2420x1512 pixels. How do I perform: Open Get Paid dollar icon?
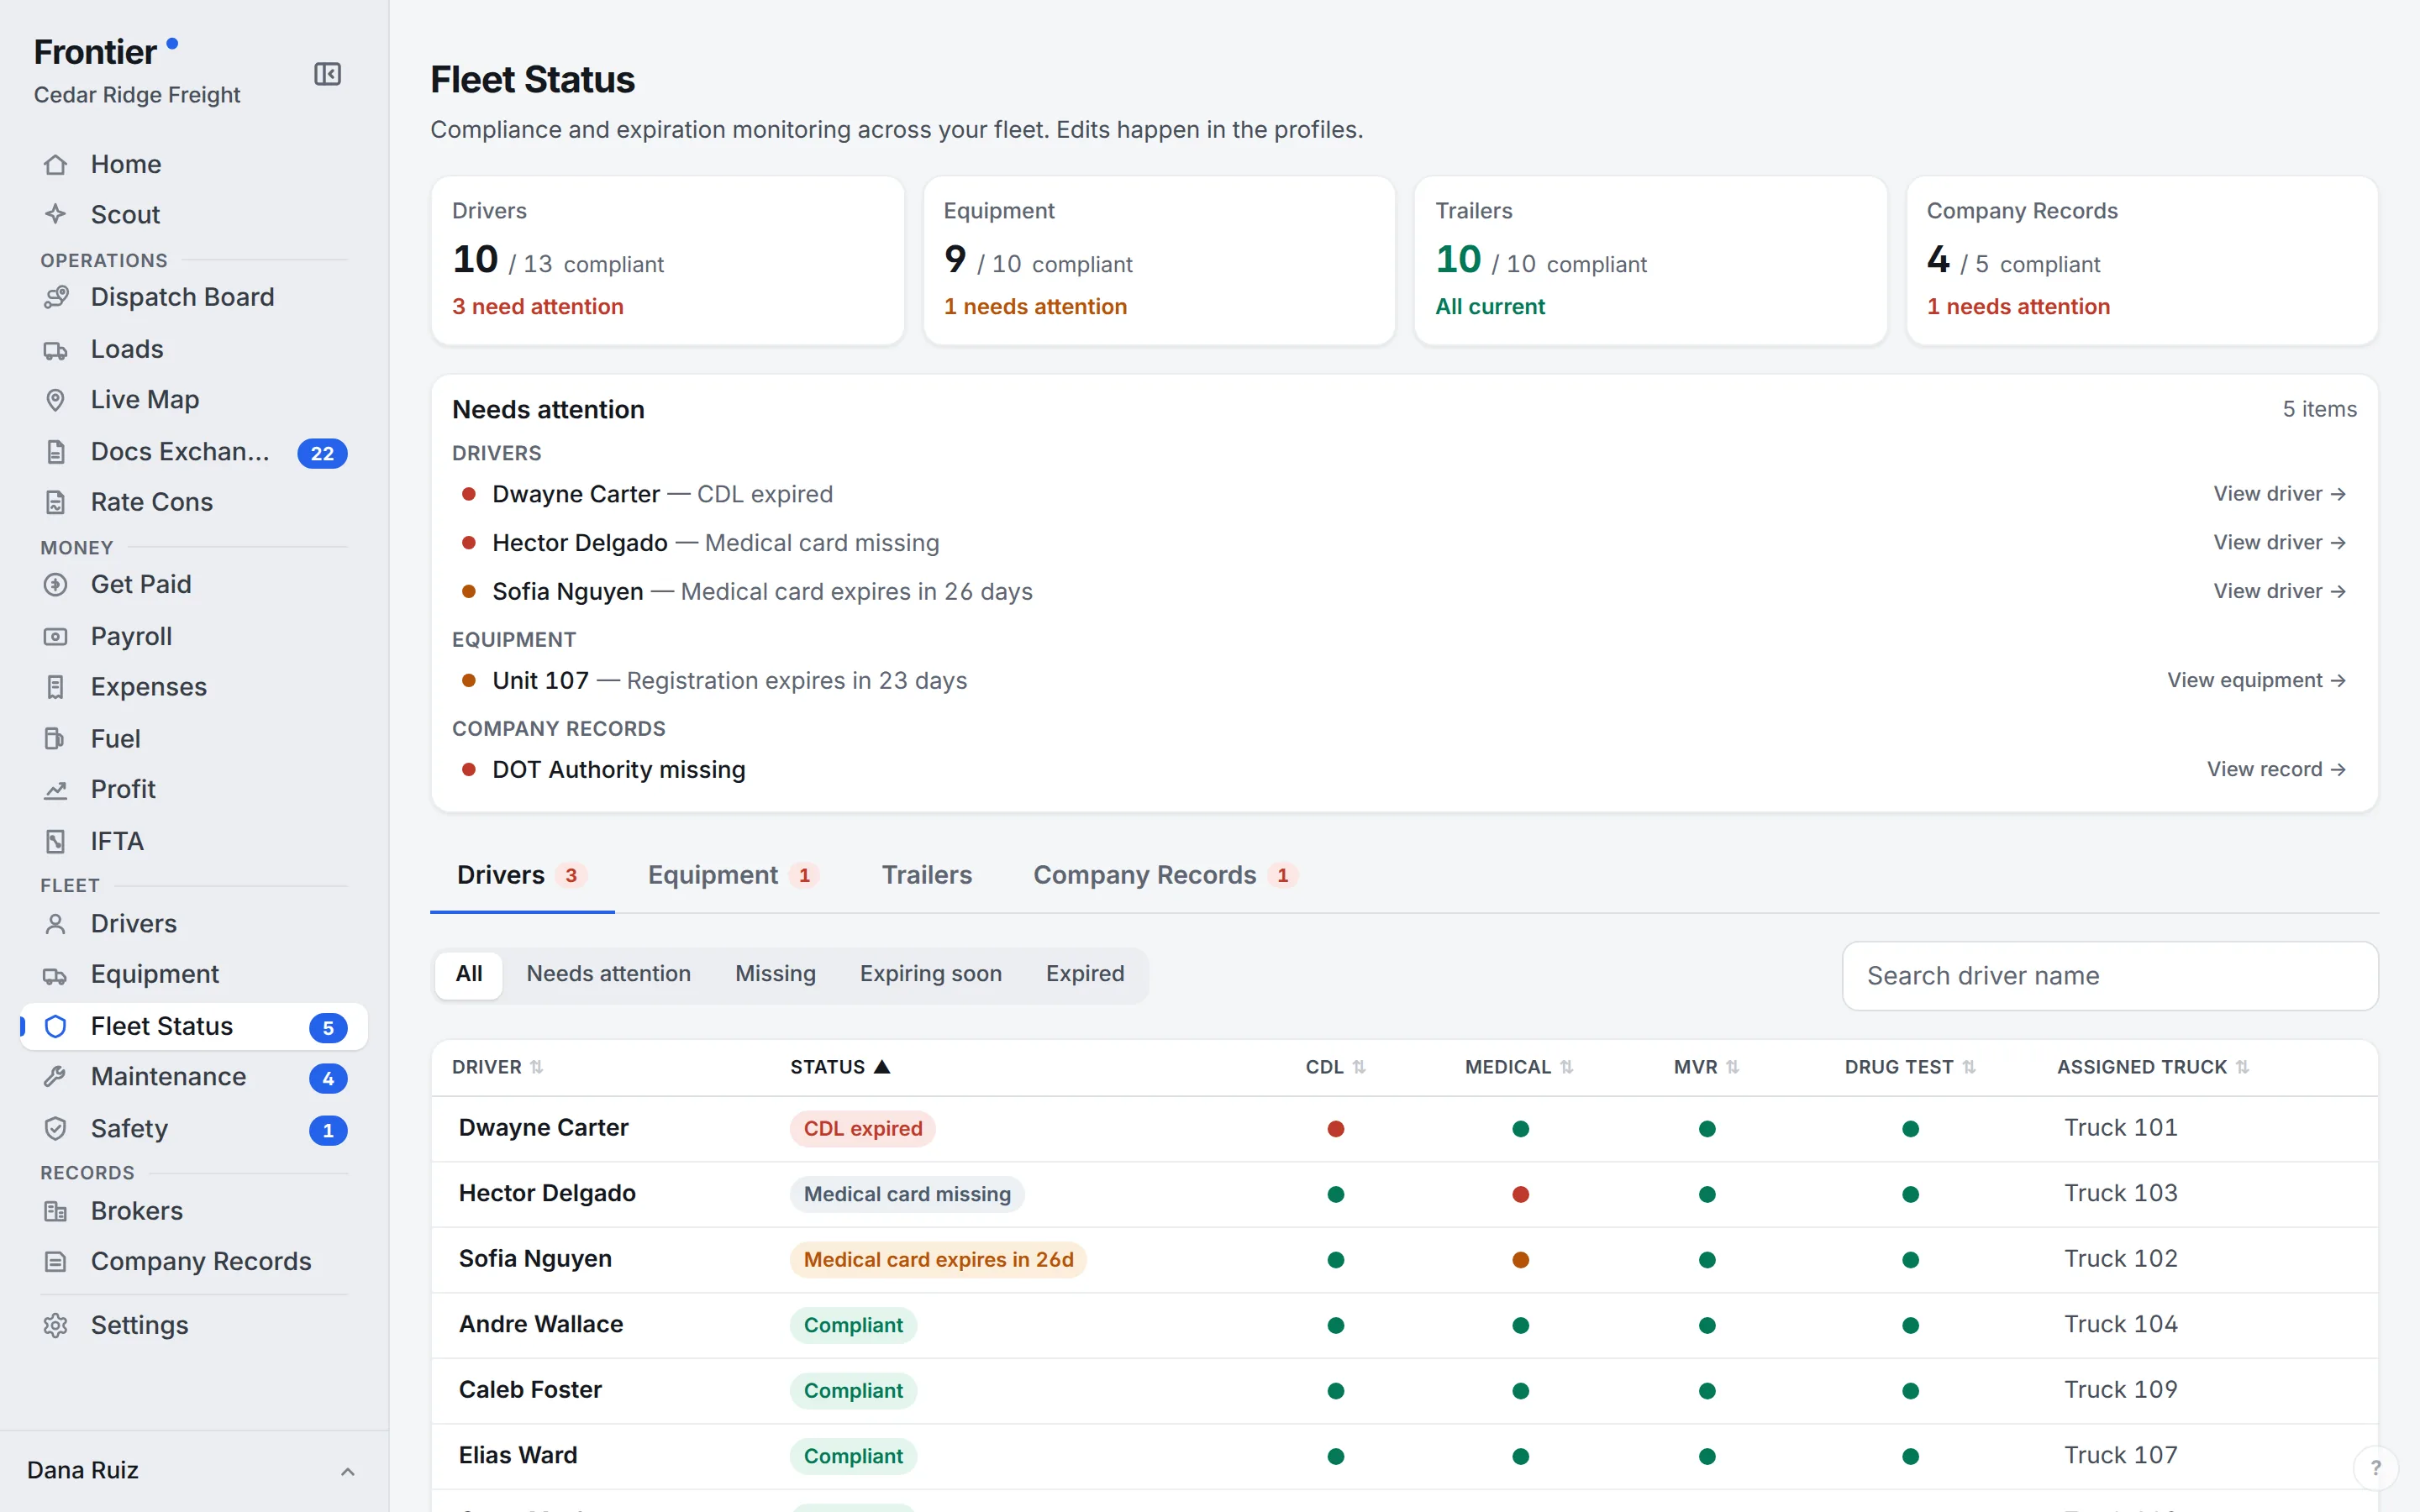(x=56, y=584)
